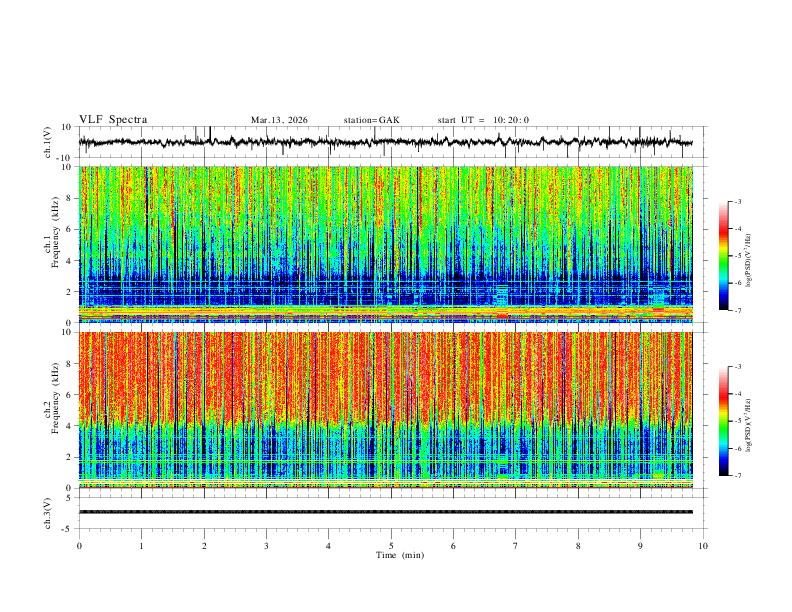Screen dimensions: 792x612
Task: Click time axis tick "6"
Action: click(454, 546)
